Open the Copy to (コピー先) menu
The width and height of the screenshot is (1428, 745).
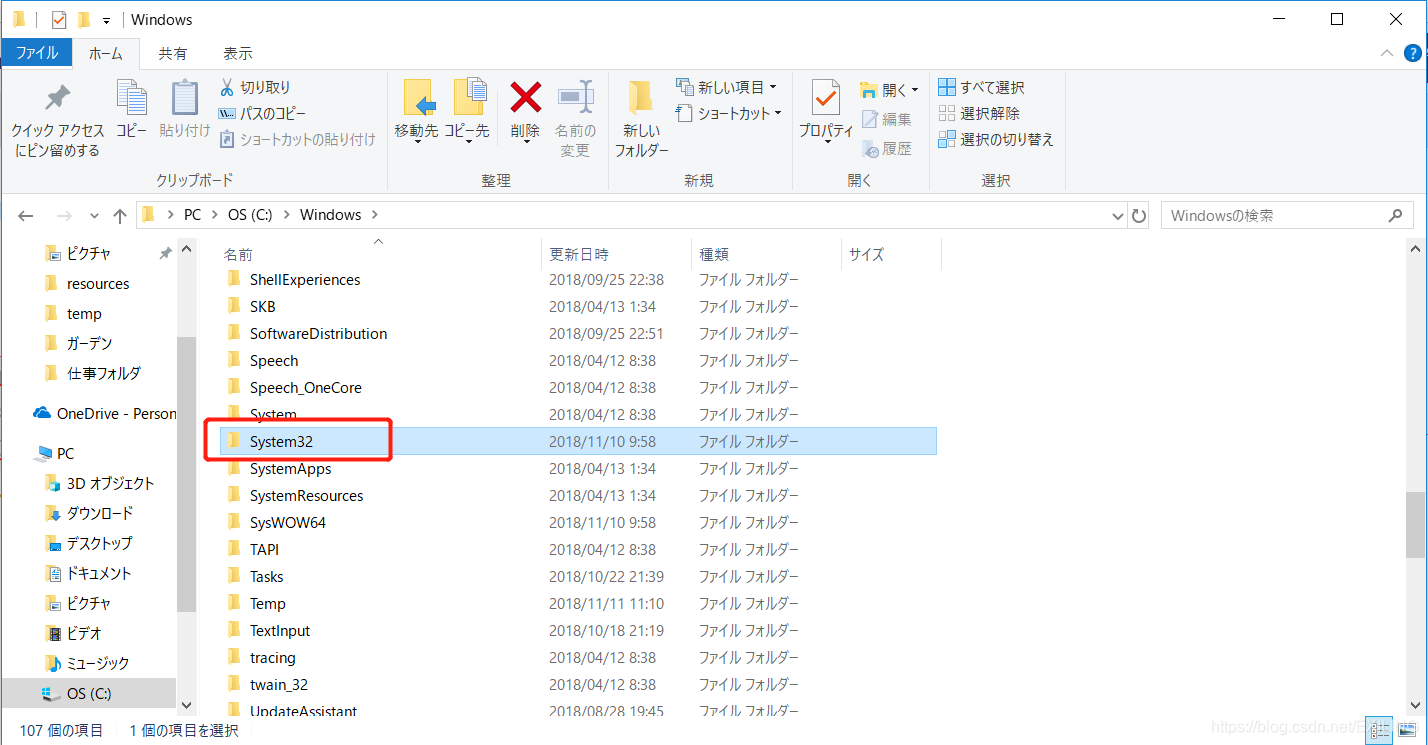click(467, 110)
